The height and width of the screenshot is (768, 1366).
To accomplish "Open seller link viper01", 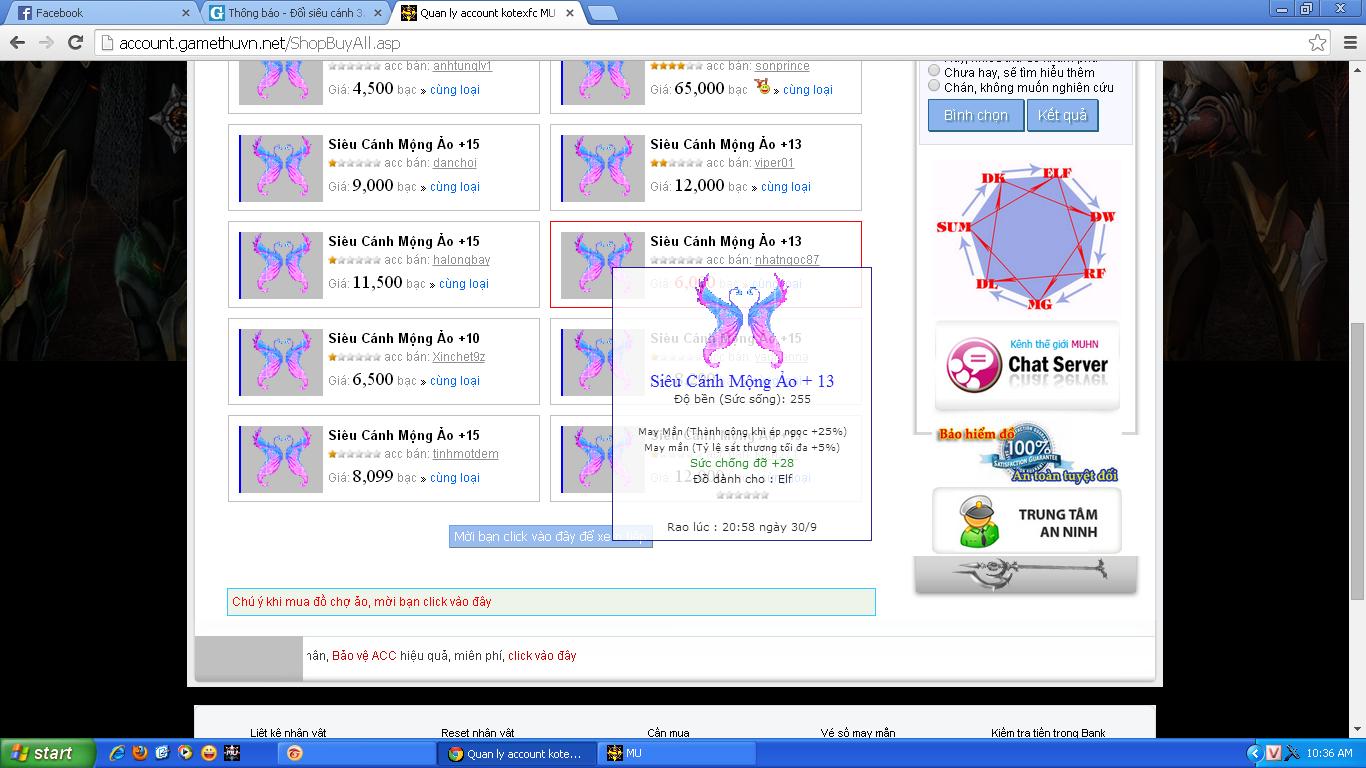I will [x=774, y=163].
